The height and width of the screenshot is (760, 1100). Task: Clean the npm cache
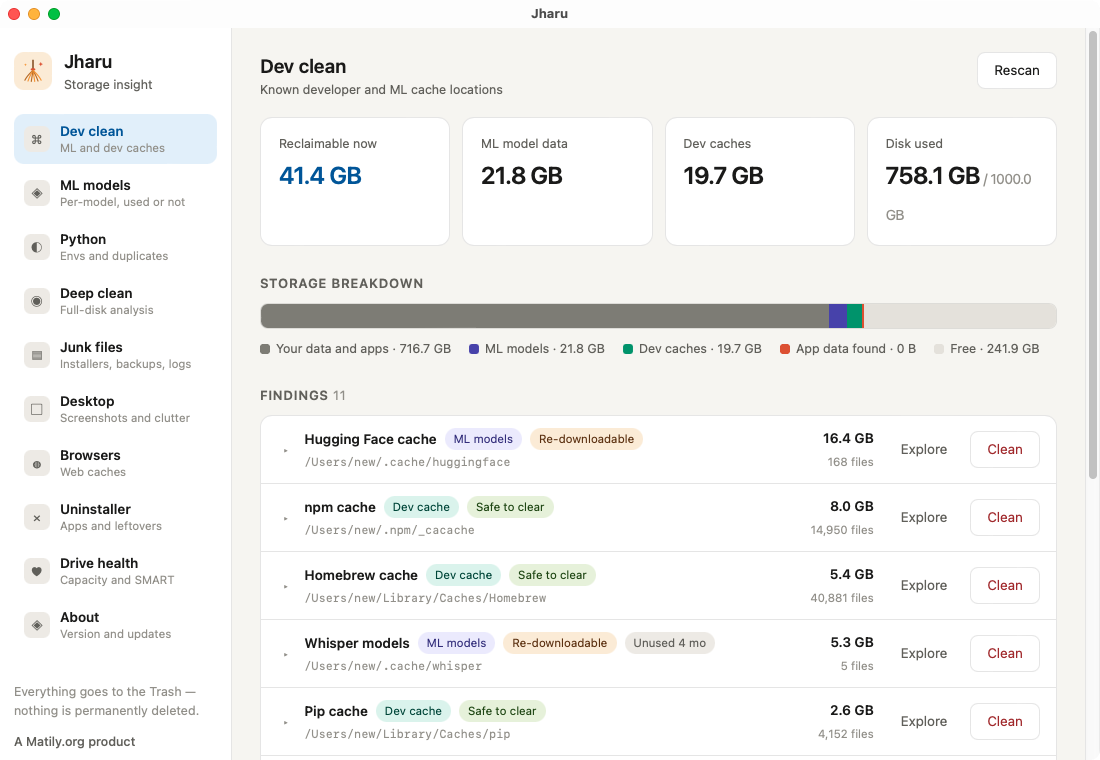(1005, 517)
